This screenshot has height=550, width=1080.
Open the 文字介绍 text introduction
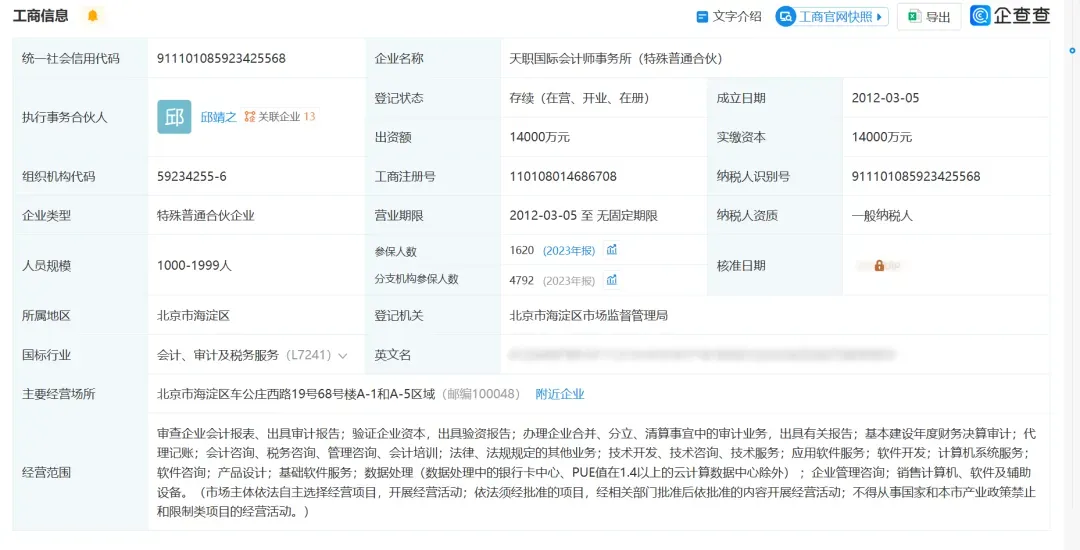[x=729, y=17]
